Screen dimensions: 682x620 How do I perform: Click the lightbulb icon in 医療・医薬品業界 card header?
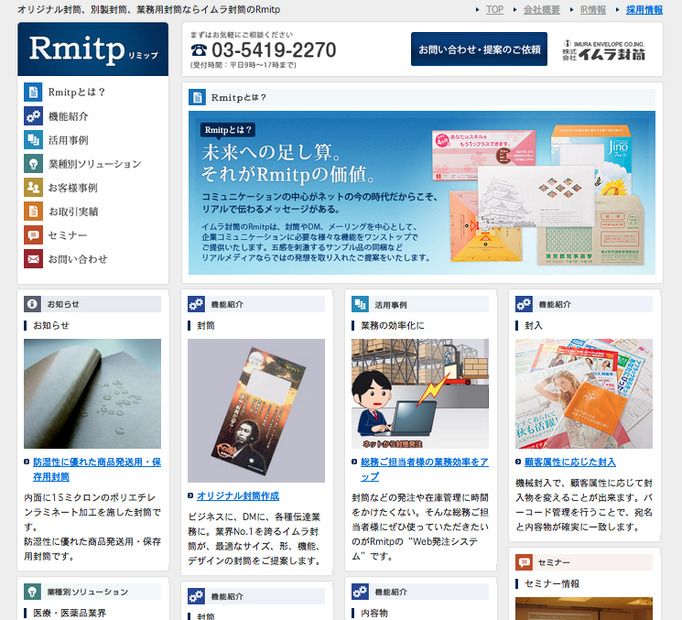32,592
